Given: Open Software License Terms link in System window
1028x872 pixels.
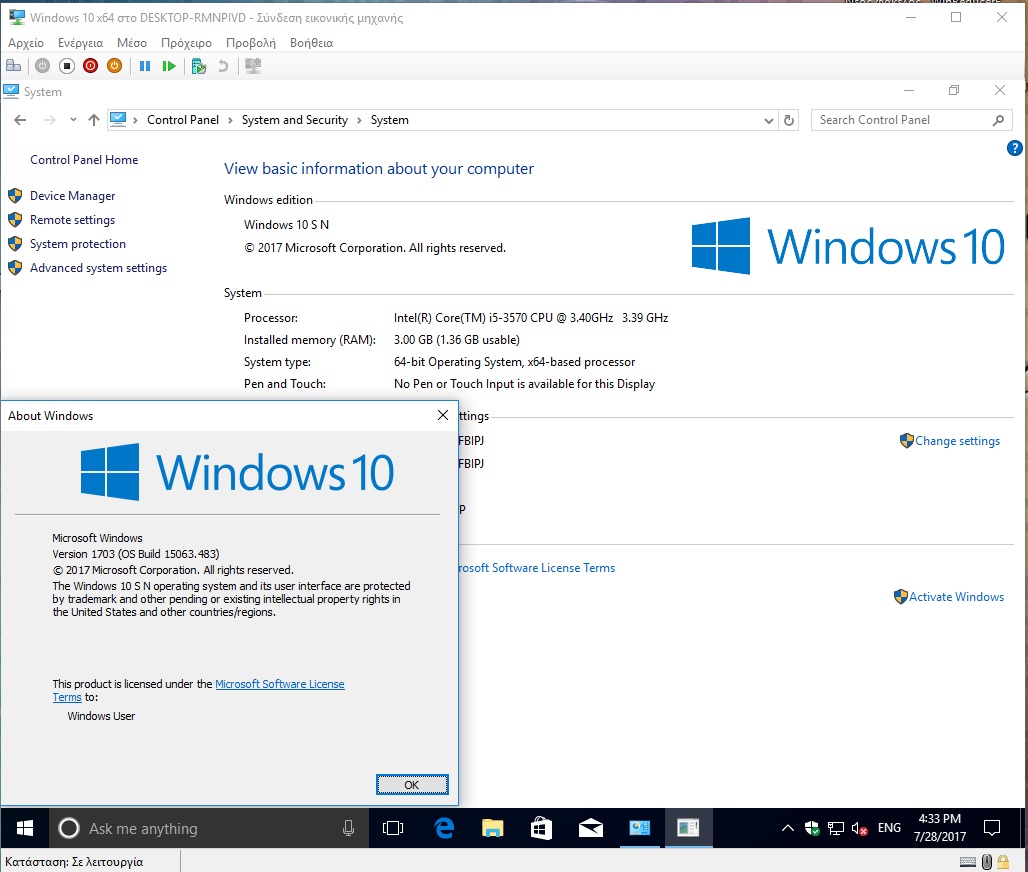Looking at the screenshot, I should point(537,568).
